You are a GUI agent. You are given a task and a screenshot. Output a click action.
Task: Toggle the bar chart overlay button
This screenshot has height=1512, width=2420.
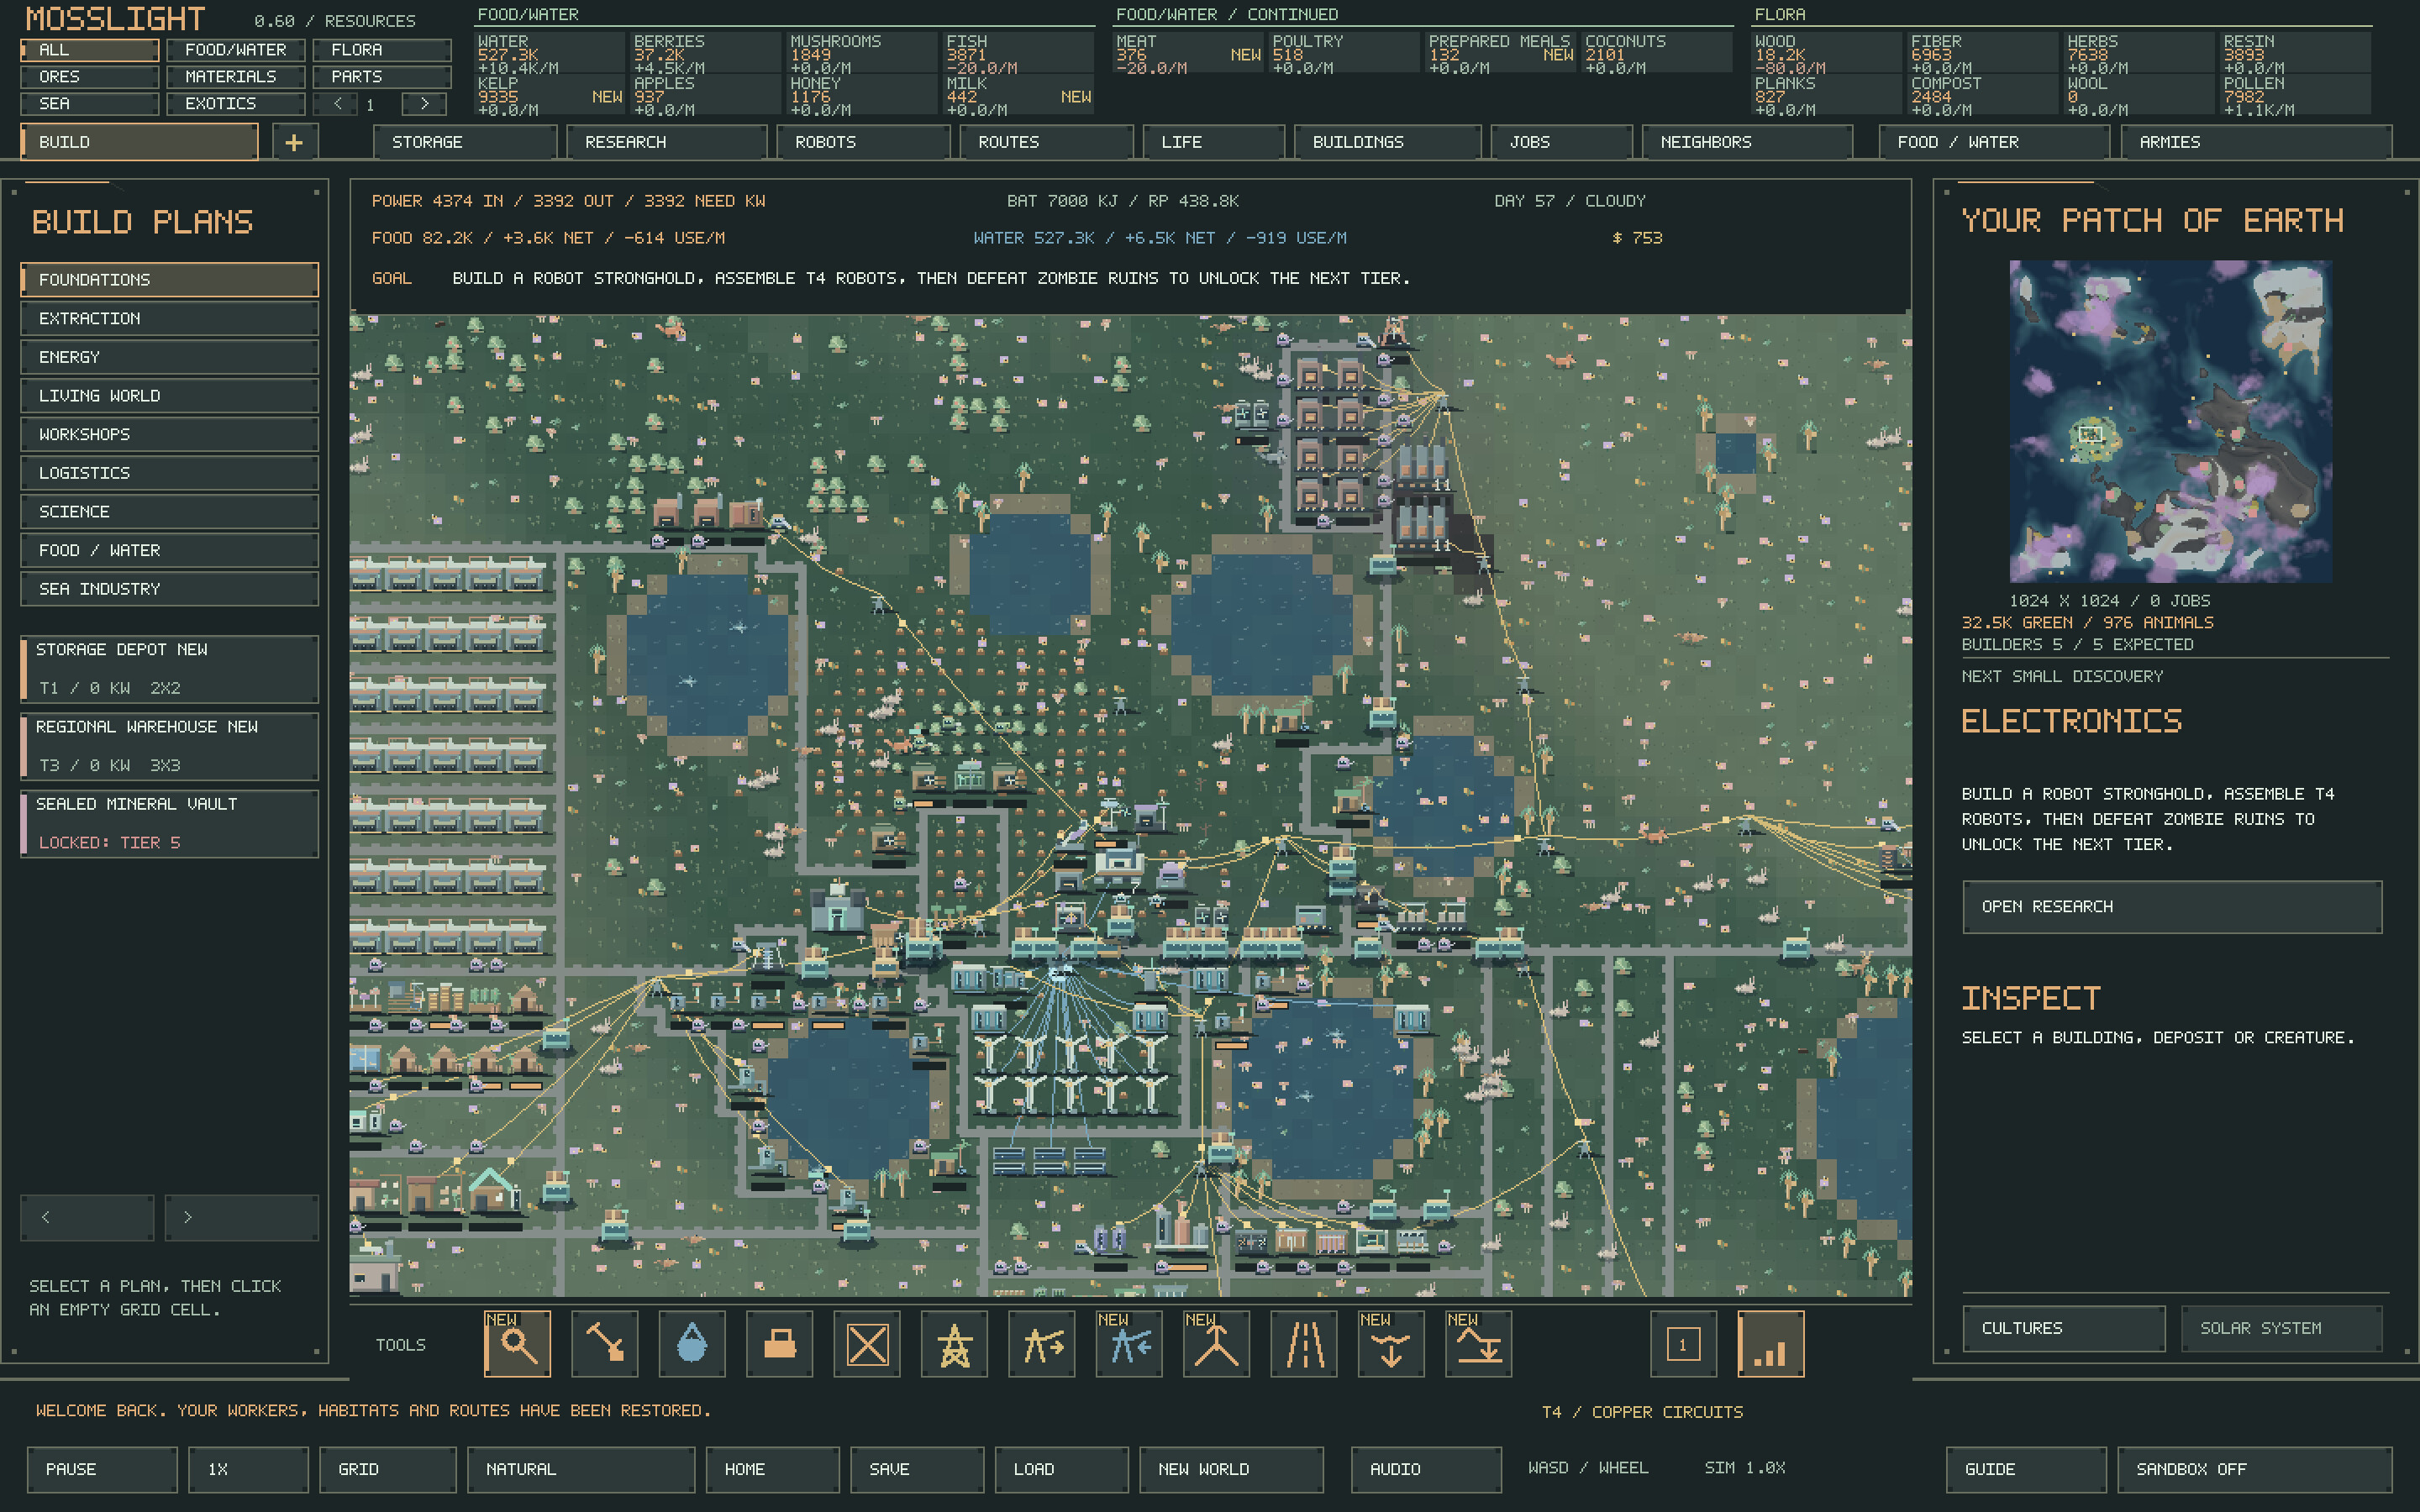coord(1770,1344)
